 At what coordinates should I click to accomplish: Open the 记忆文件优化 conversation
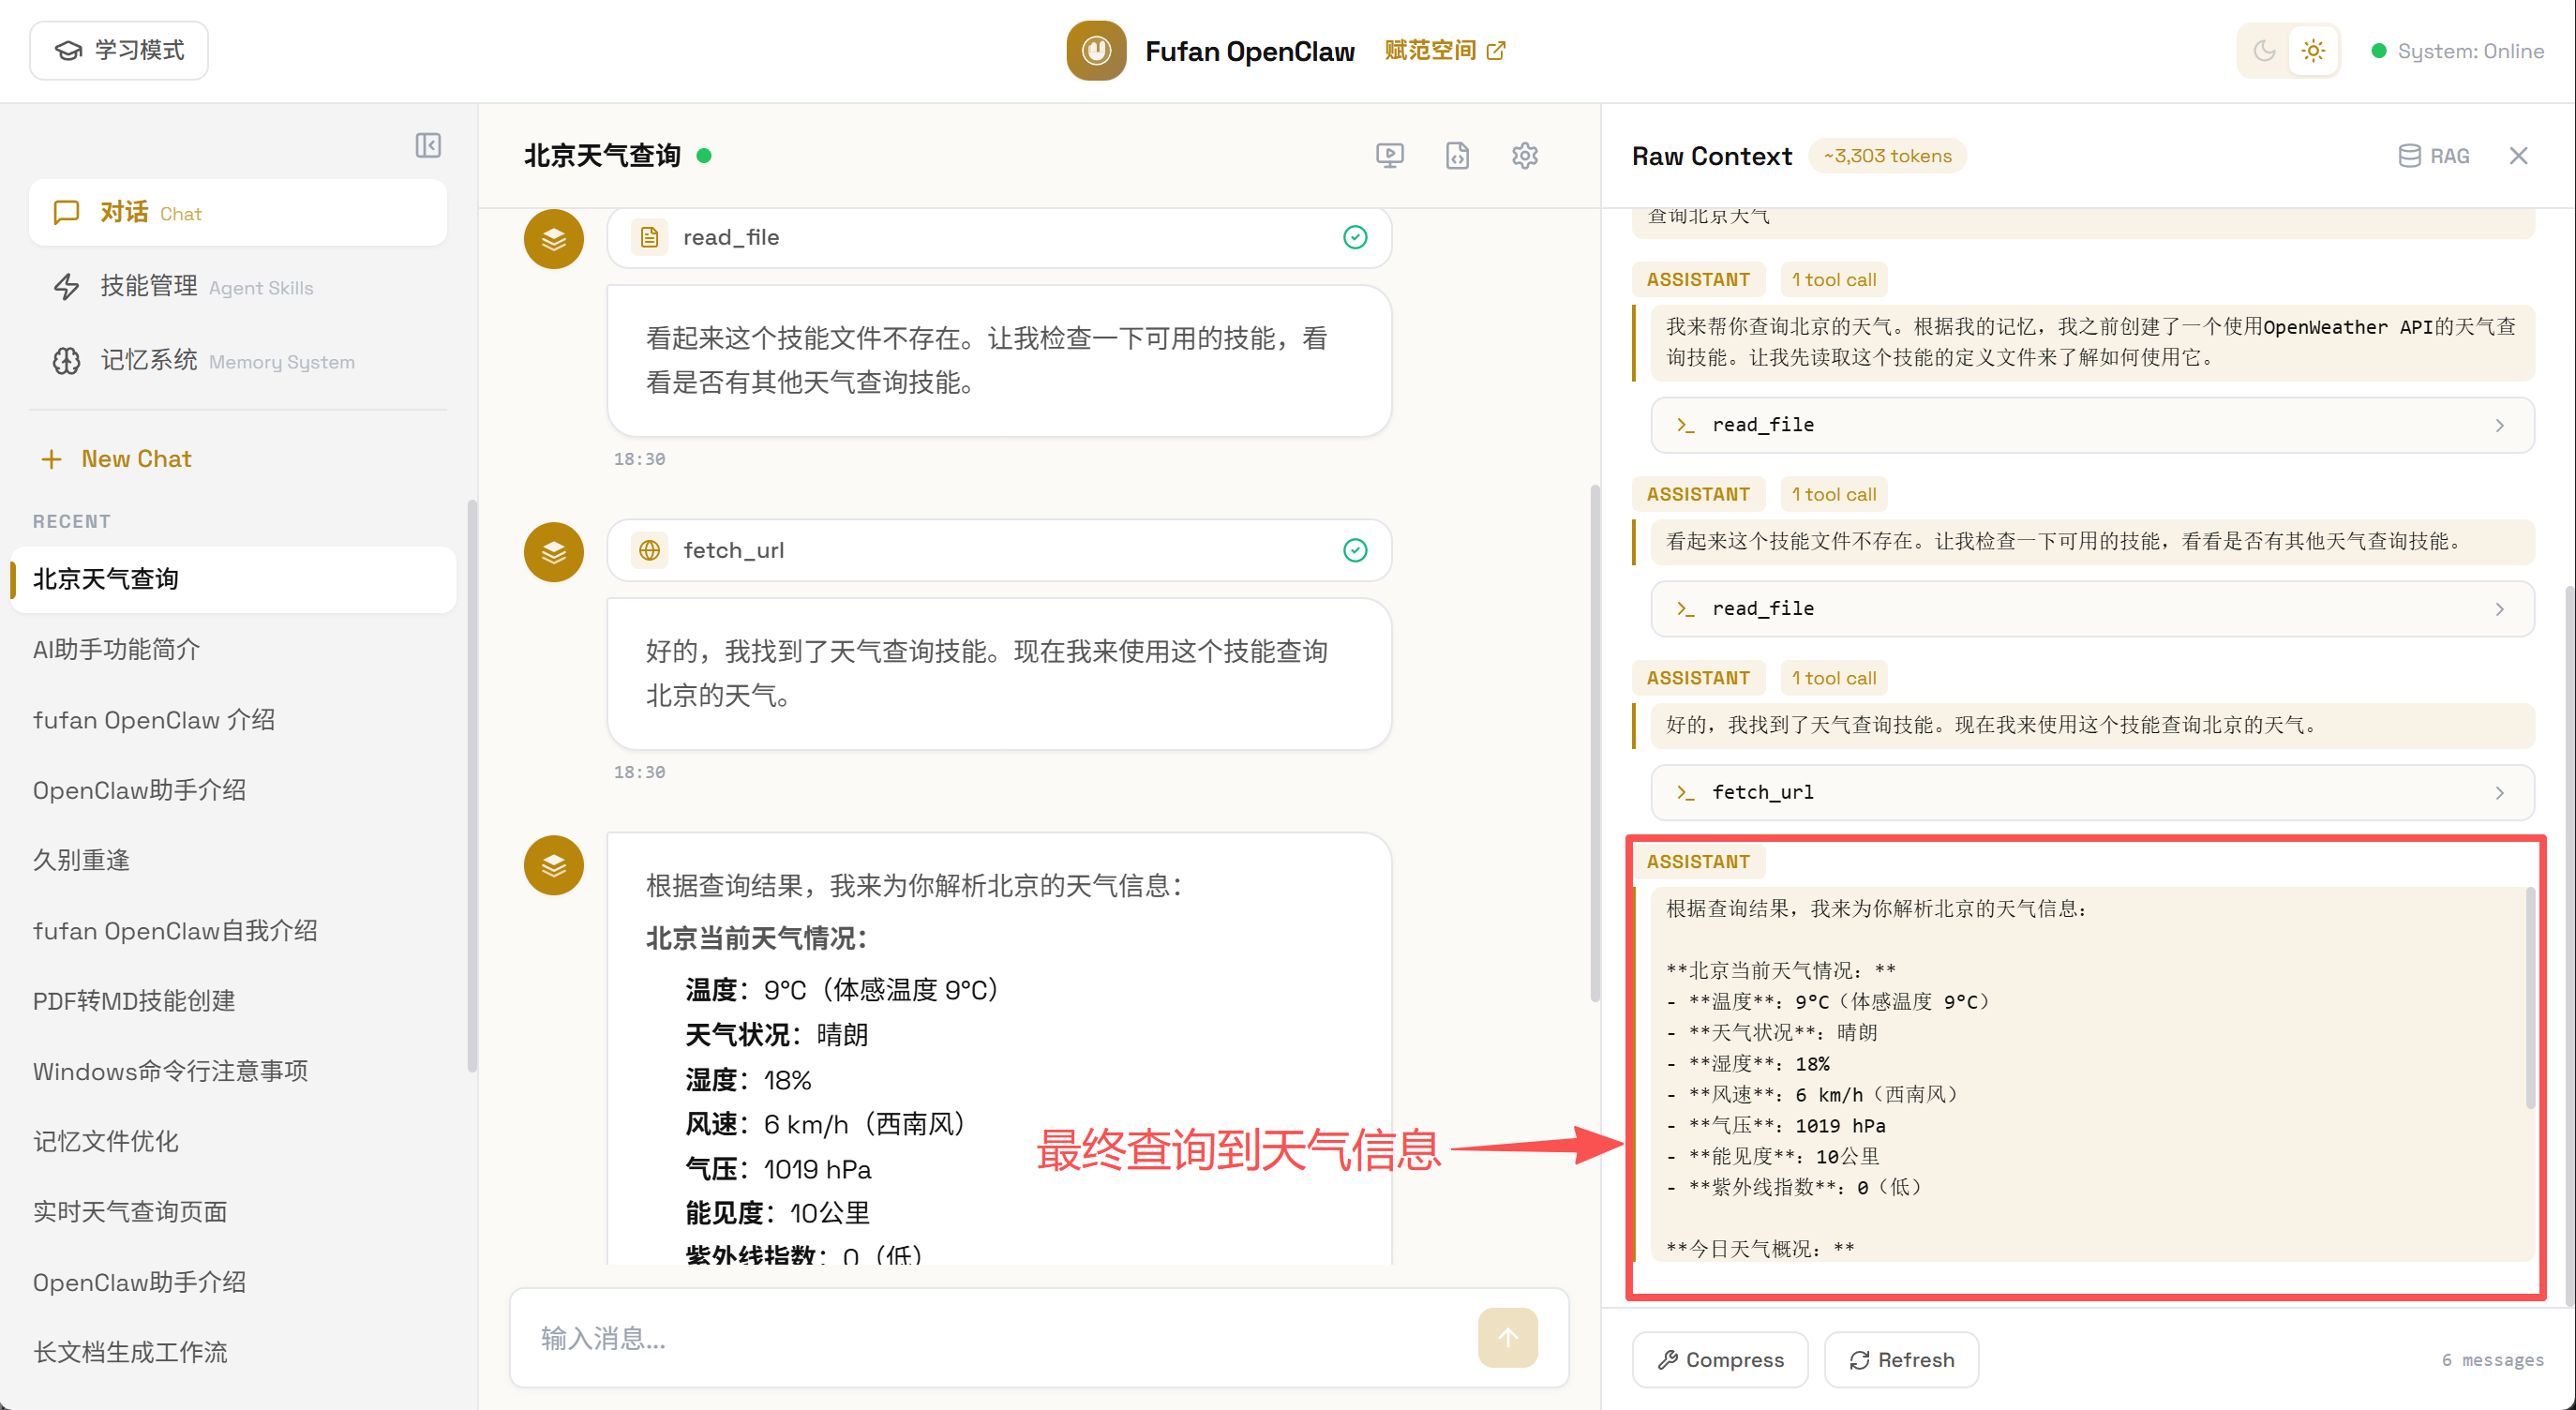(x=234, y=1141)
